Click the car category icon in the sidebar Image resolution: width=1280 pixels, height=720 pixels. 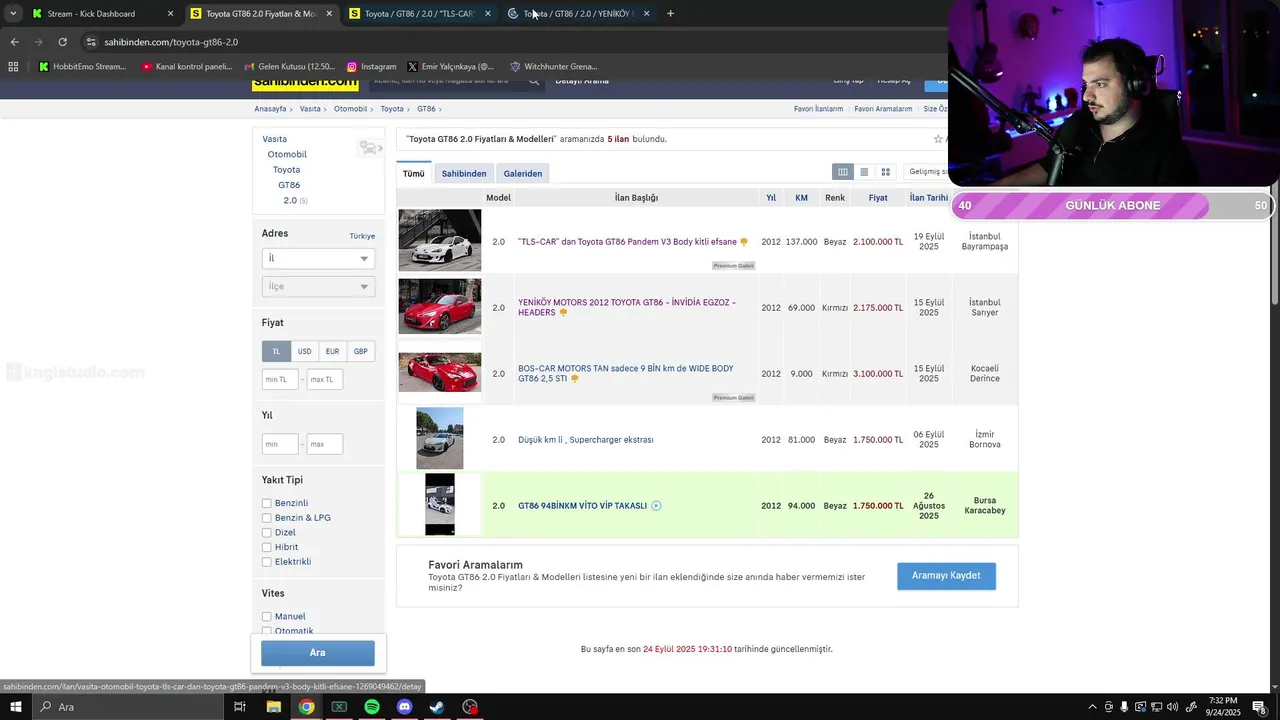coord(370,148)
